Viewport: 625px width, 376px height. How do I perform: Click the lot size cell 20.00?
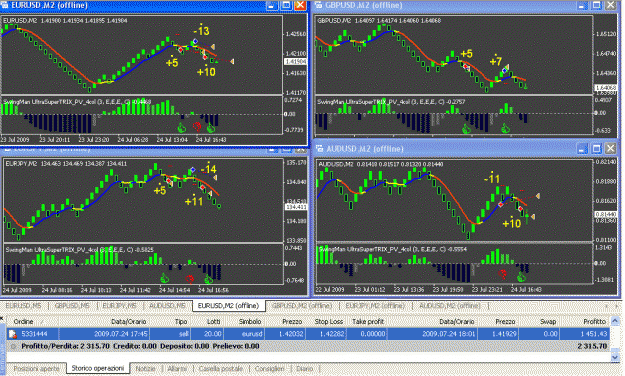(213, 334)
